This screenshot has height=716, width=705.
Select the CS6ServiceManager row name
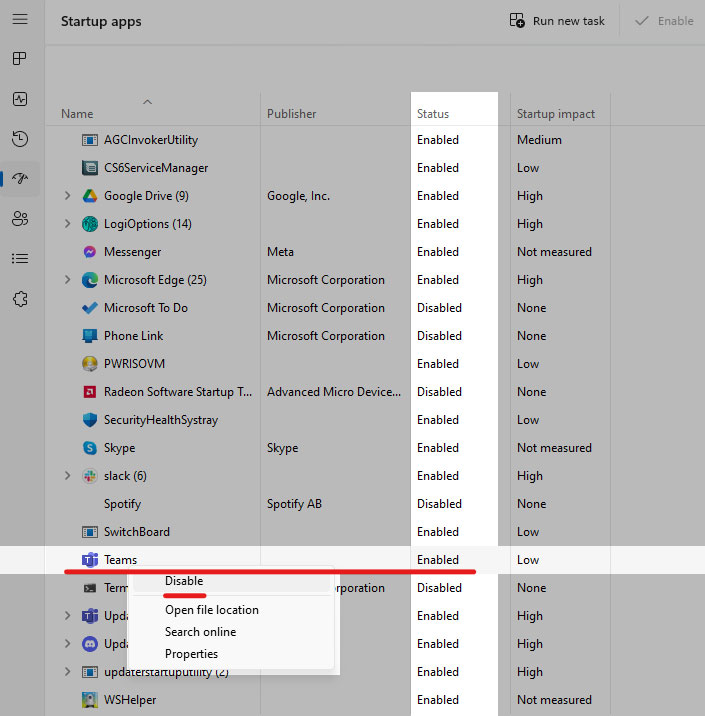click(x=156, y=168)
